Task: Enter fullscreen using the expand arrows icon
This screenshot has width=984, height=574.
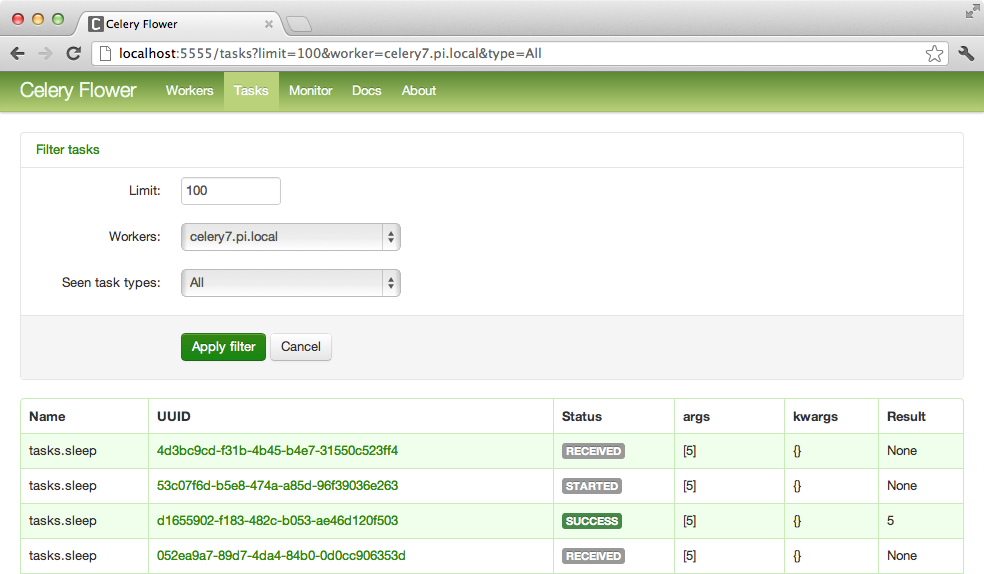Action: click(973, 11)
